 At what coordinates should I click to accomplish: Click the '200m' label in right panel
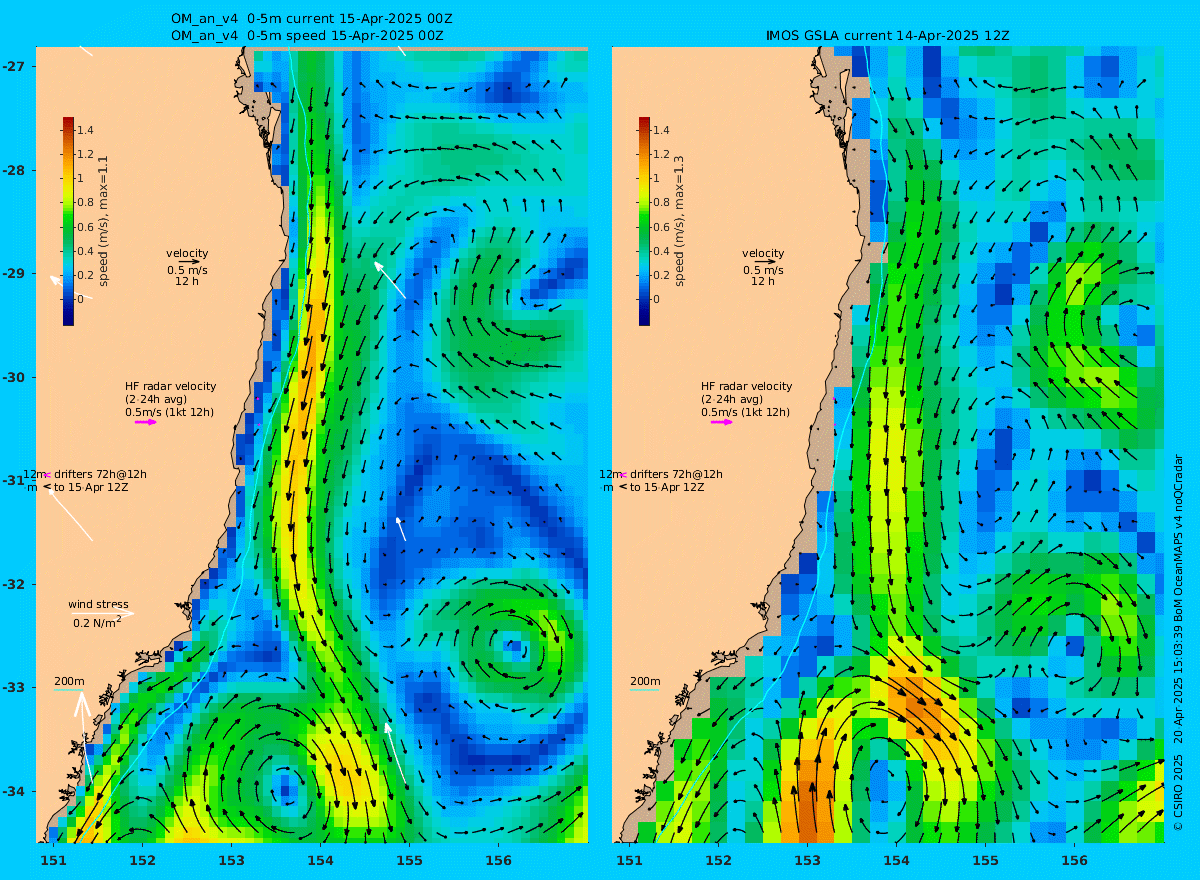(645, 682)
